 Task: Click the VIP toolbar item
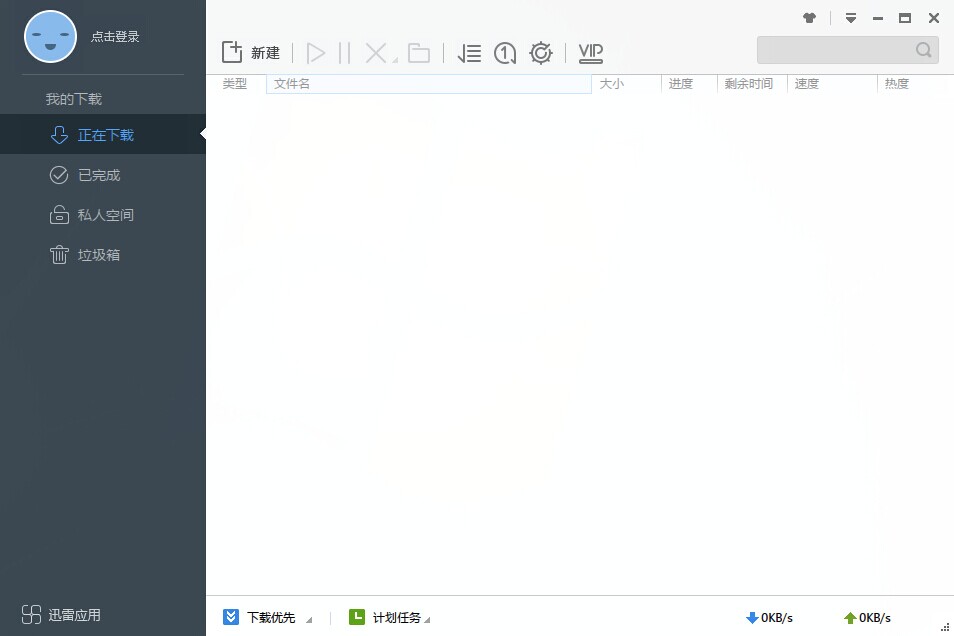[x=590, y=53]
